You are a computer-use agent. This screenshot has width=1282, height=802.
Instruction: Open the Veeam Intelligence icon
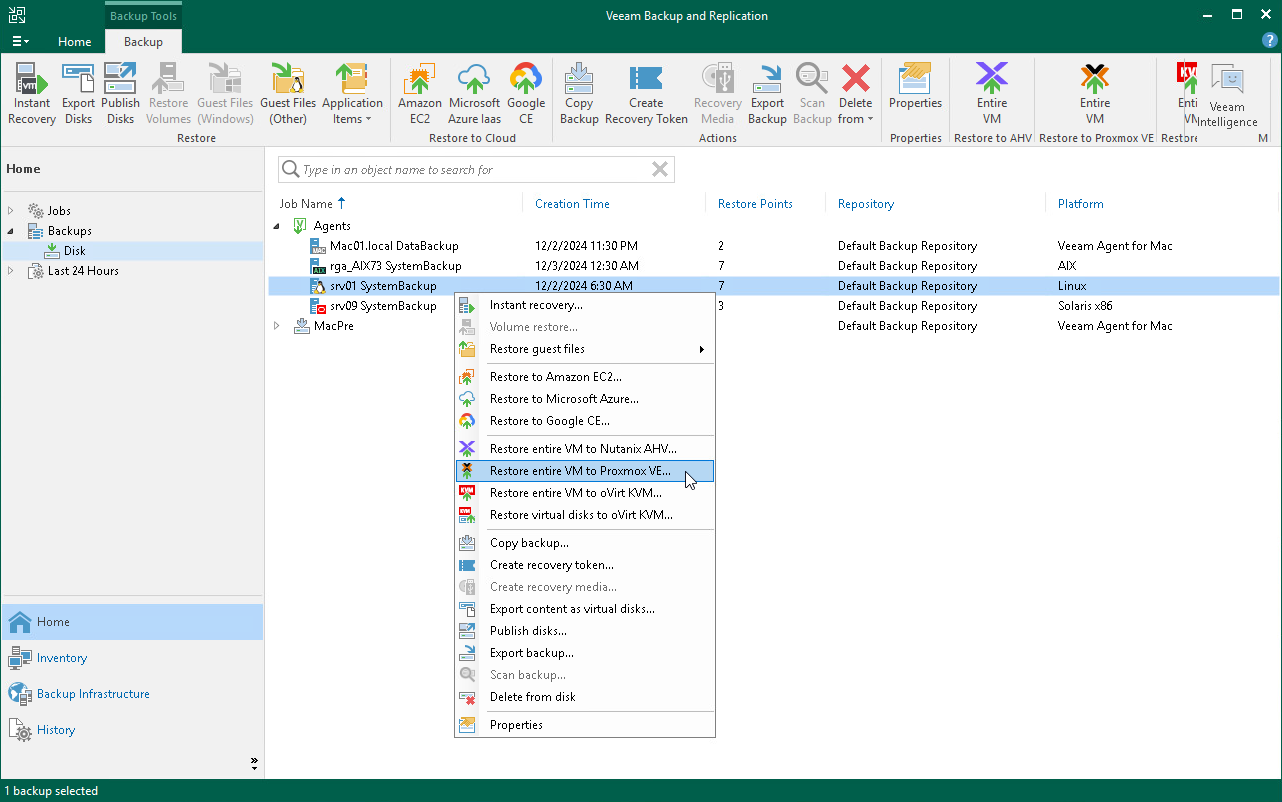pyautogui.click(x=1227, y=92)
